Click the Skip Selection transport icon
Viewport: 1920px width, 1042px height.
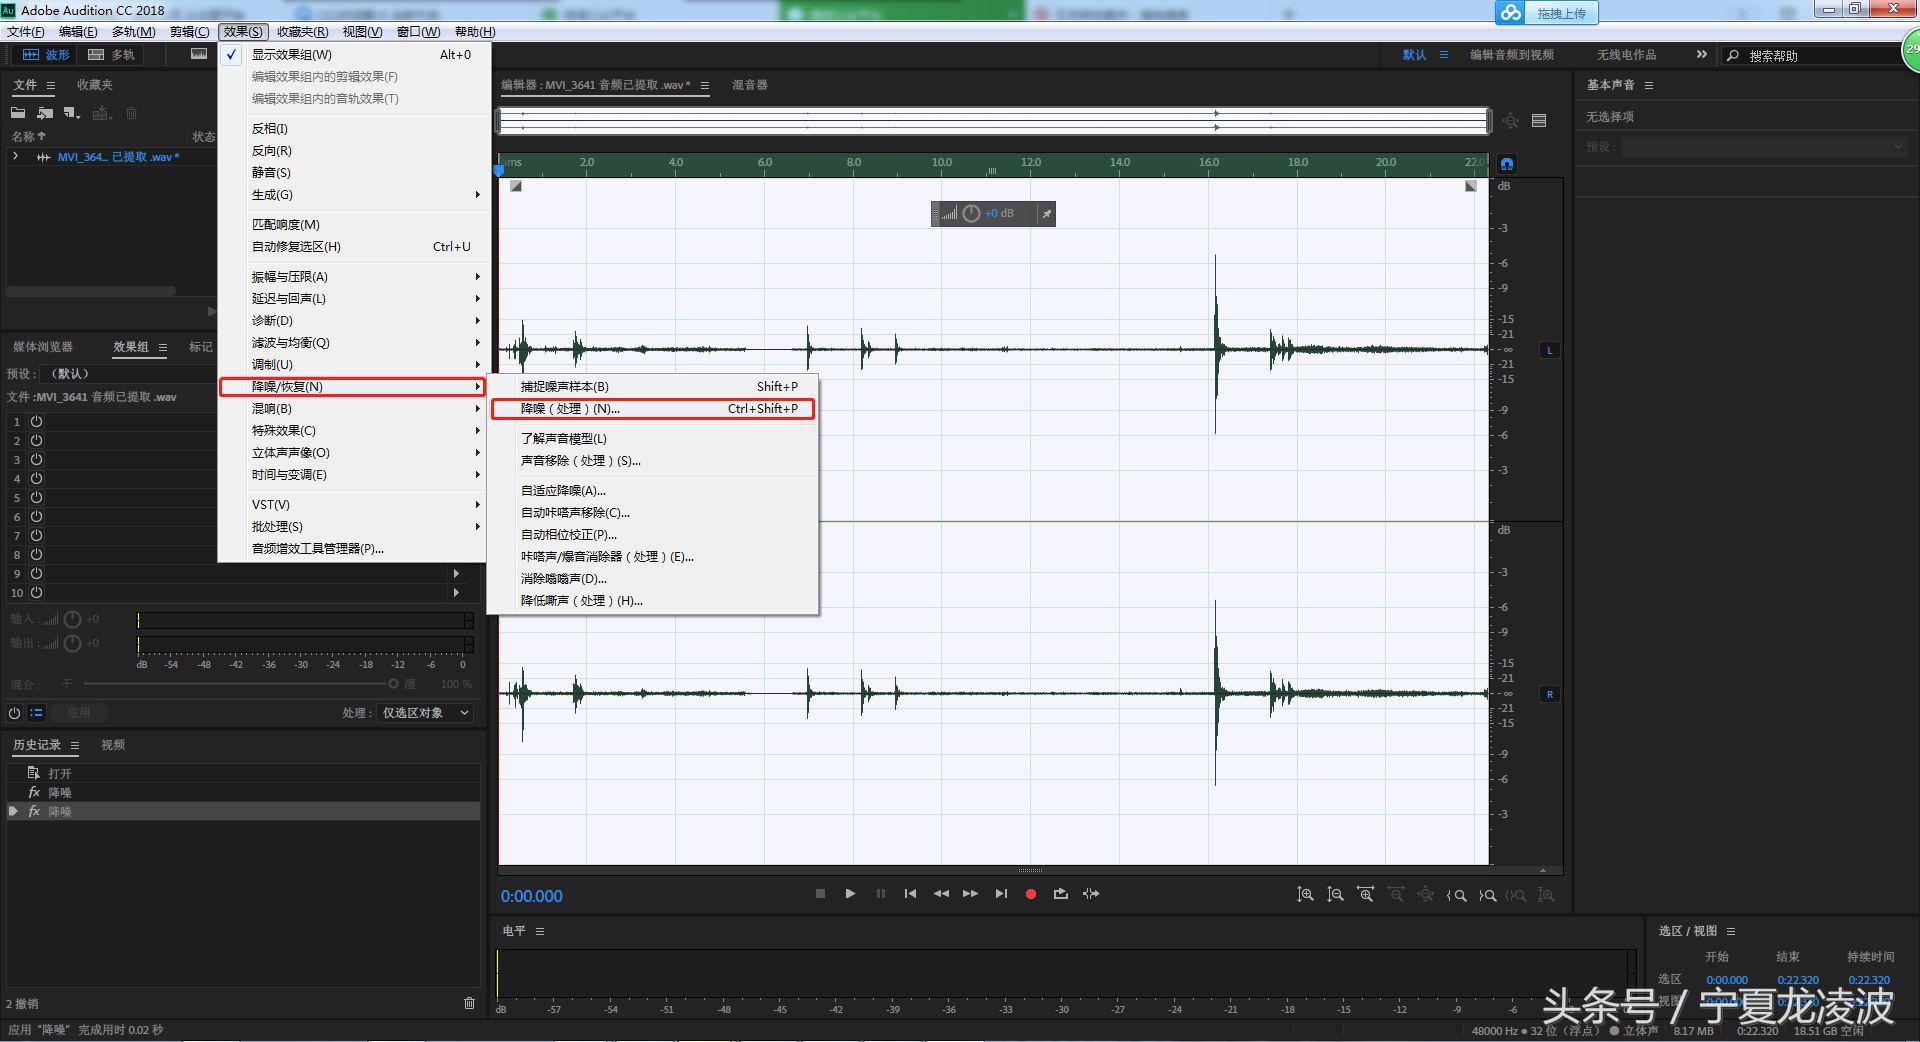pyautogui.click(x=1091, y=894)
